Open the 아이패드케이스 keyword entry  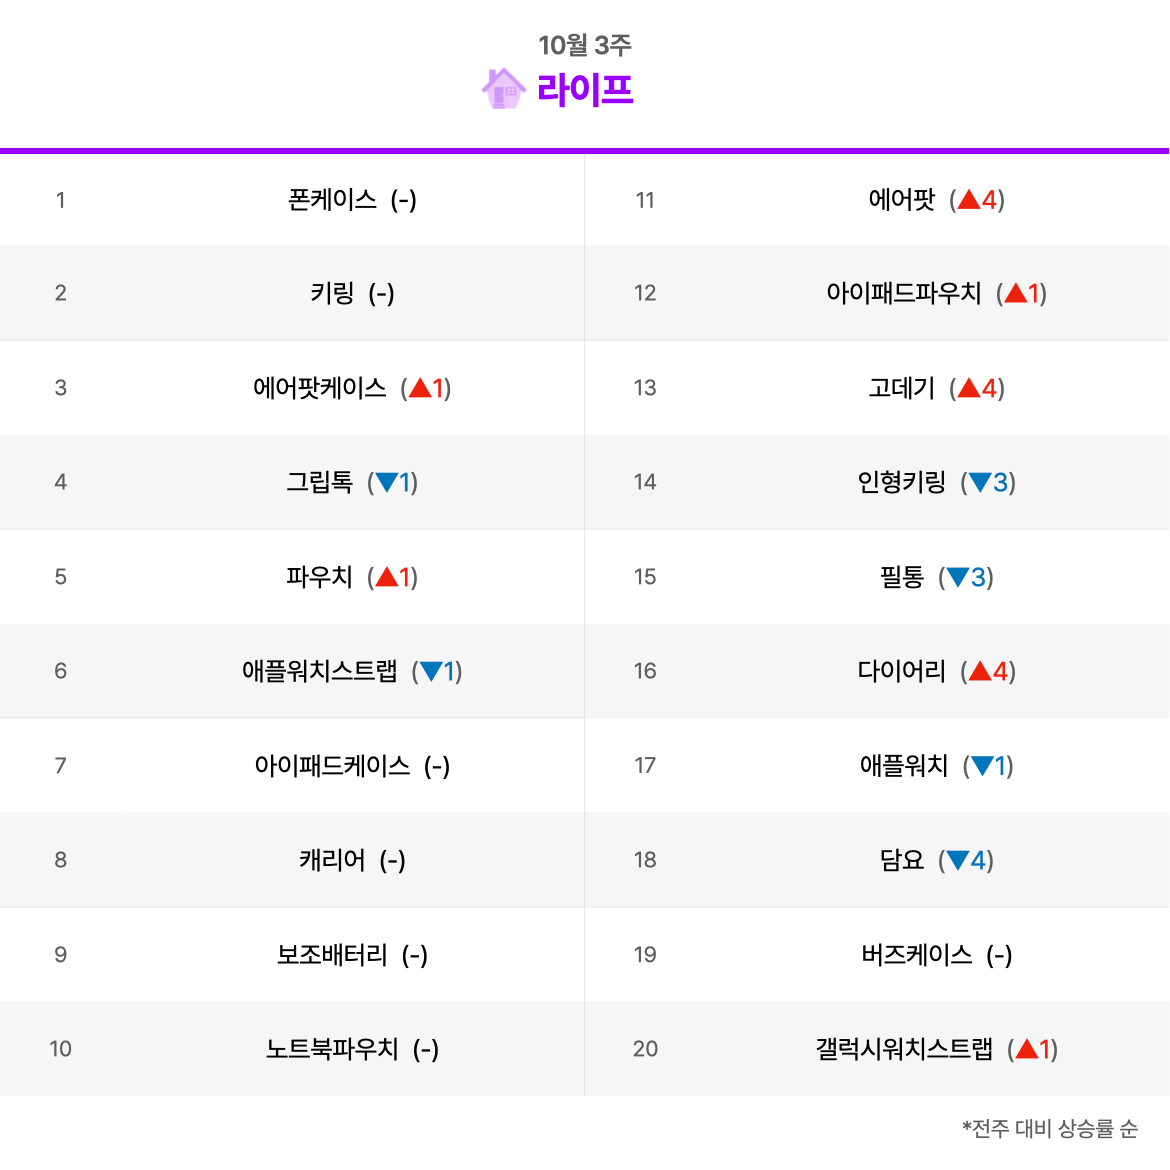(333, 766)
